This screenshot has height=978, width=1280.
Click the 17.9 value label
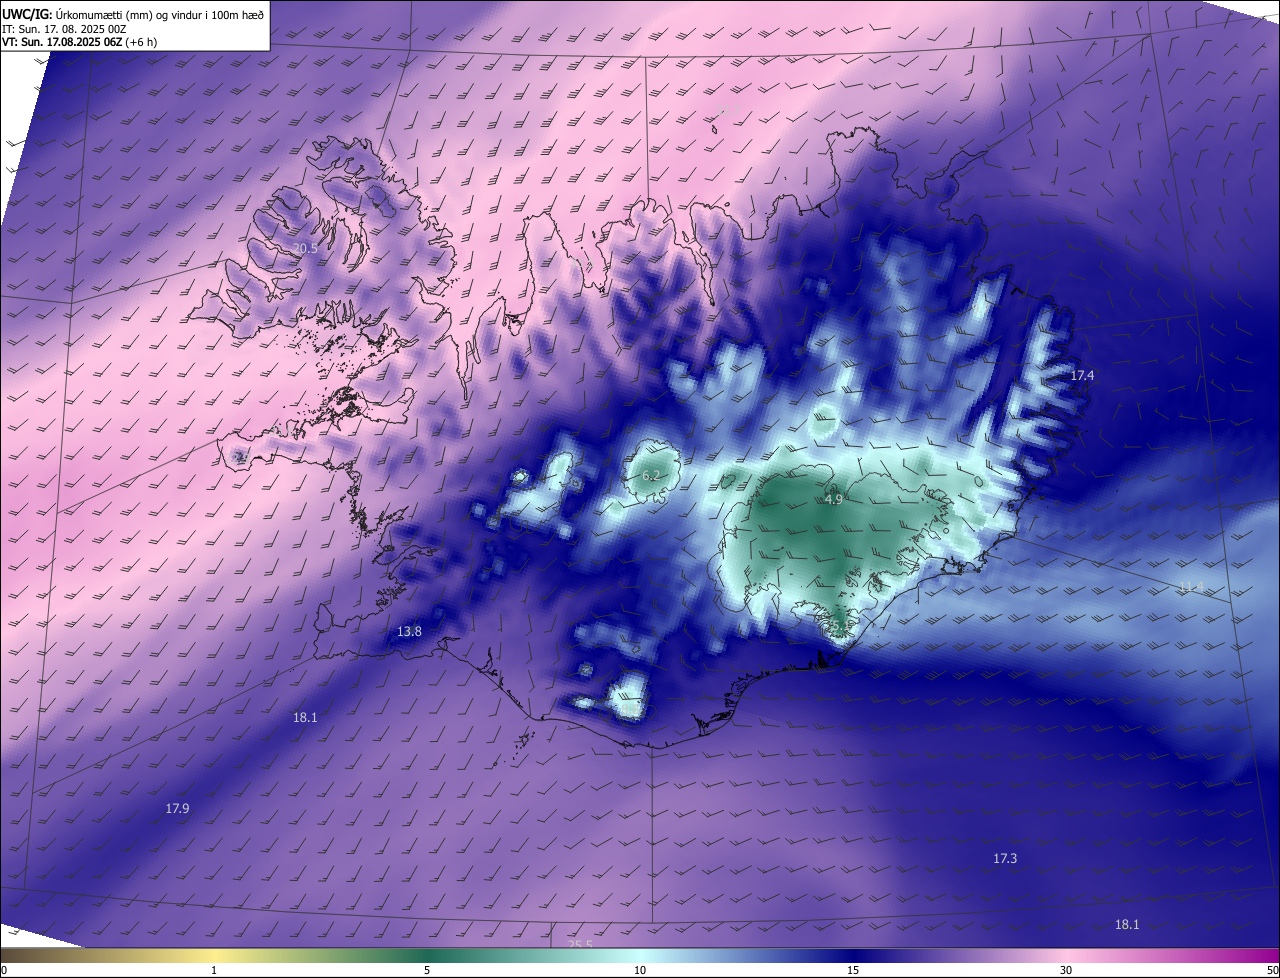tap(177, 808)
